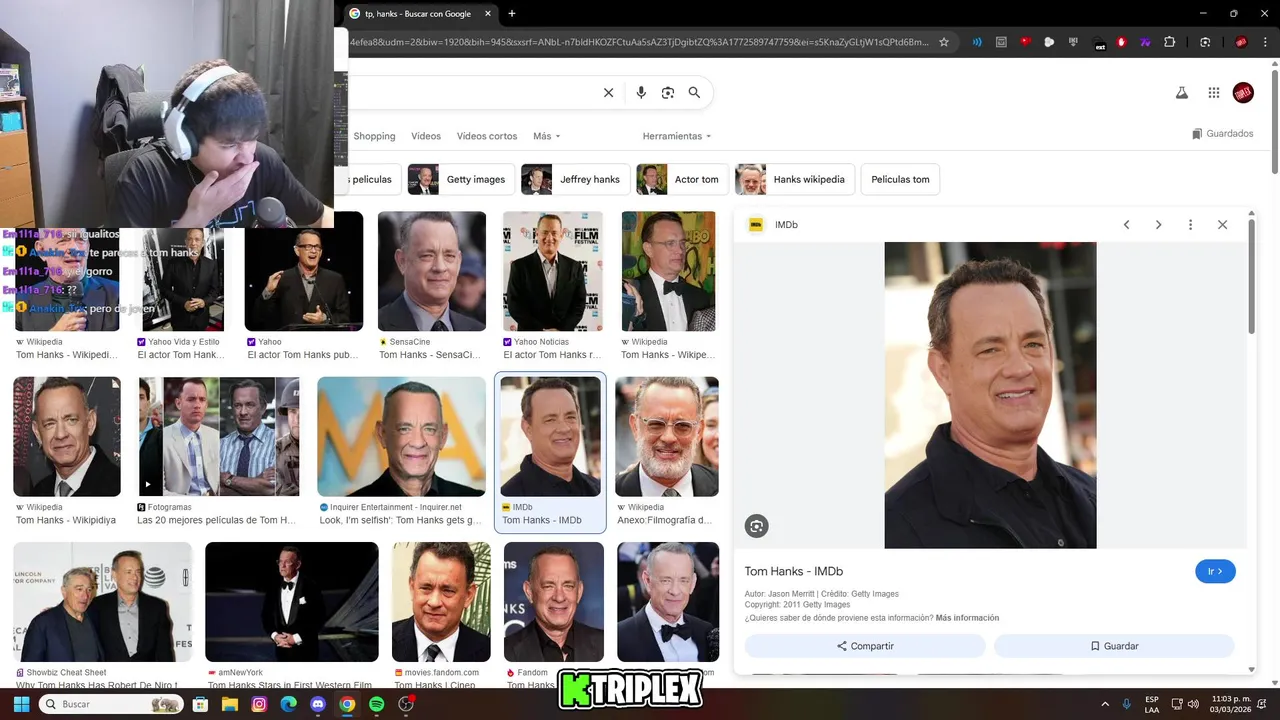Image resolution: width=1280 pixels, height=720 pixels.
Task: Filter by Jeffrey hanks chip
Action: [575, 180]
